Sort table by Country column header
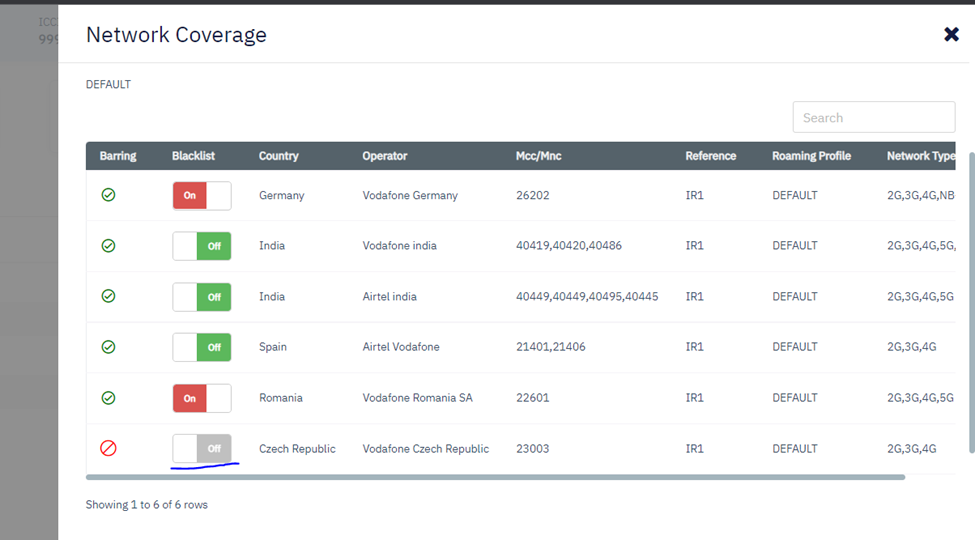Screen dimensions: 975x540 point(278,156)
